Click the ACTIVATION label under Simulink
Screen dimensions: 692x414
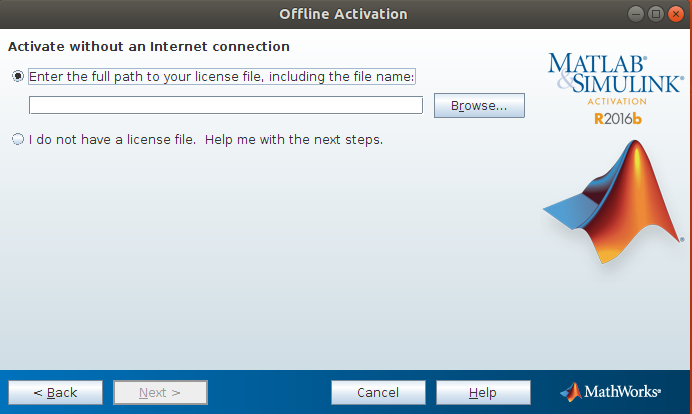[617, 102]
